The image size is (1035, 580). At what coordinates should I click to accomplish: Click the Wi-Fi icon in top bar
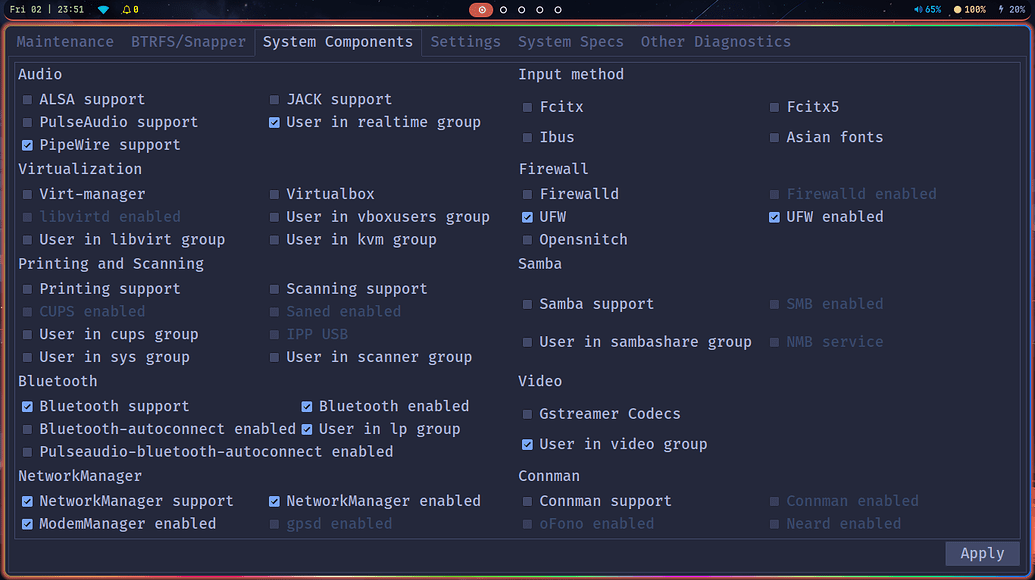coord(103,9)
